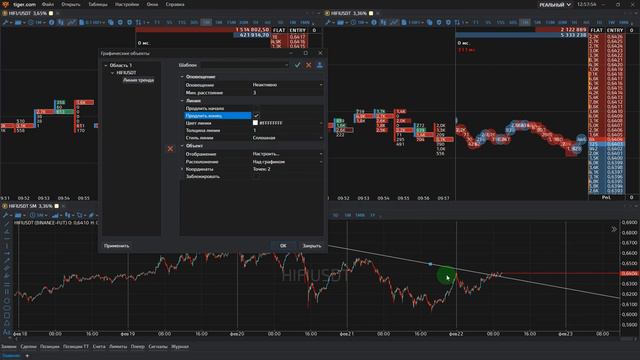
Task: Open Шаблон template dropdown
Action: coord(286,65)
